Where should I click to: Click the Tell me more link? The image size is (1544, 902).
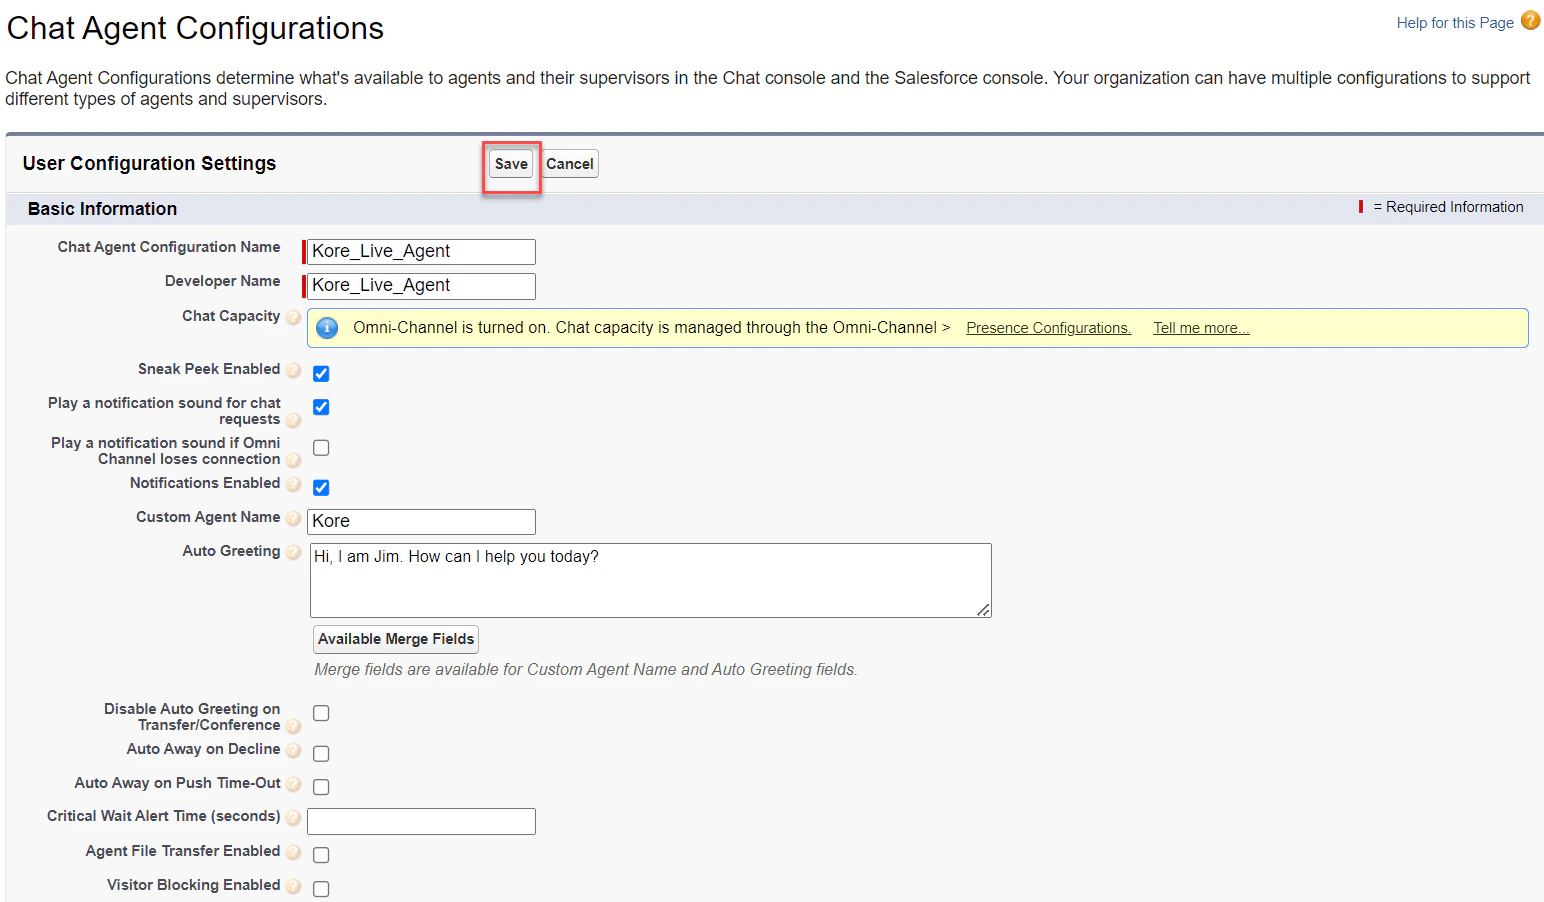point(1200,327)
